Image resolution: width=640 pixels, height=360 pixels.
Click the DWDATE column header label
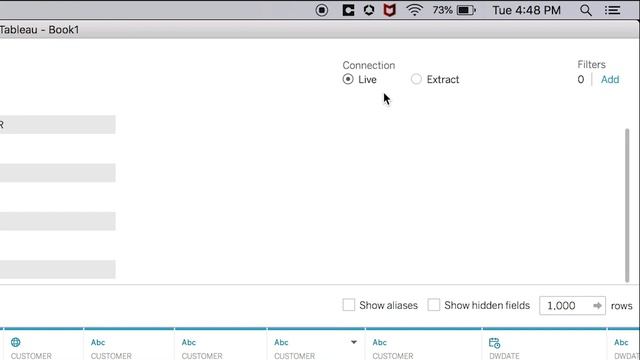(504, 356)
